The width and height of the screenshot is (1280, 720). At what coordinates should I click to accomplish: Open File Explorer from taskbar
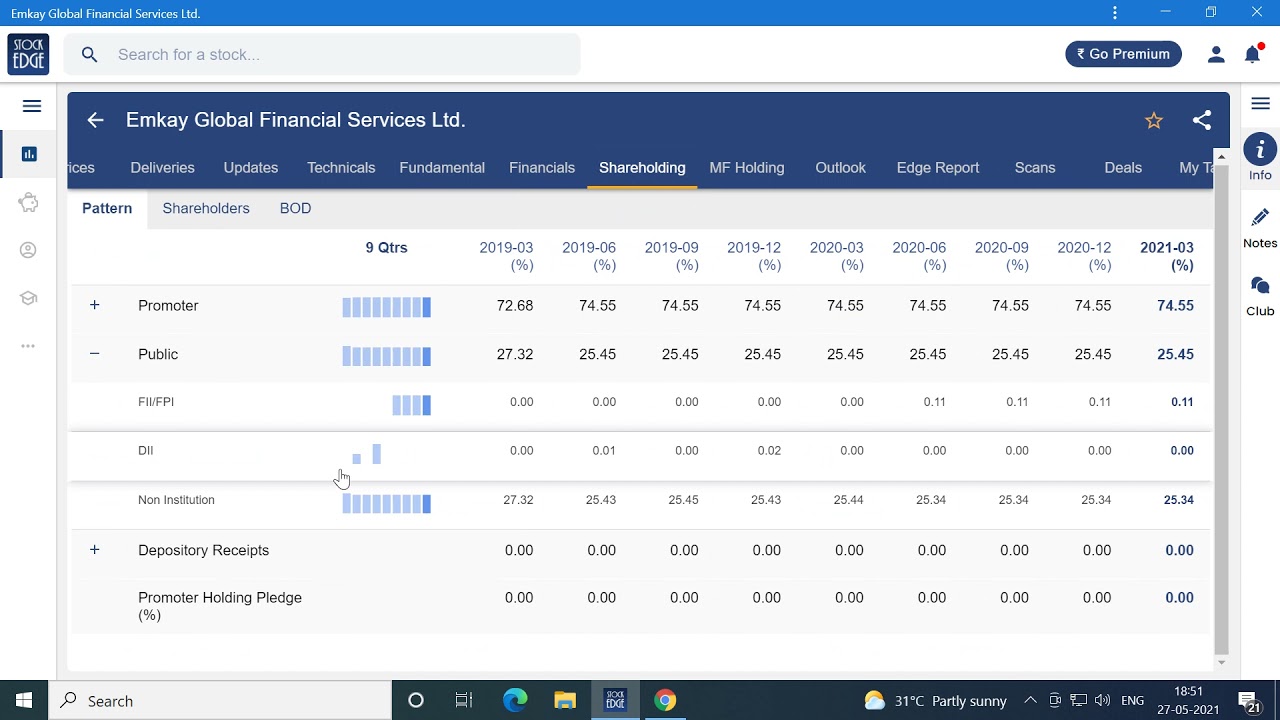(x=565, y=701)
